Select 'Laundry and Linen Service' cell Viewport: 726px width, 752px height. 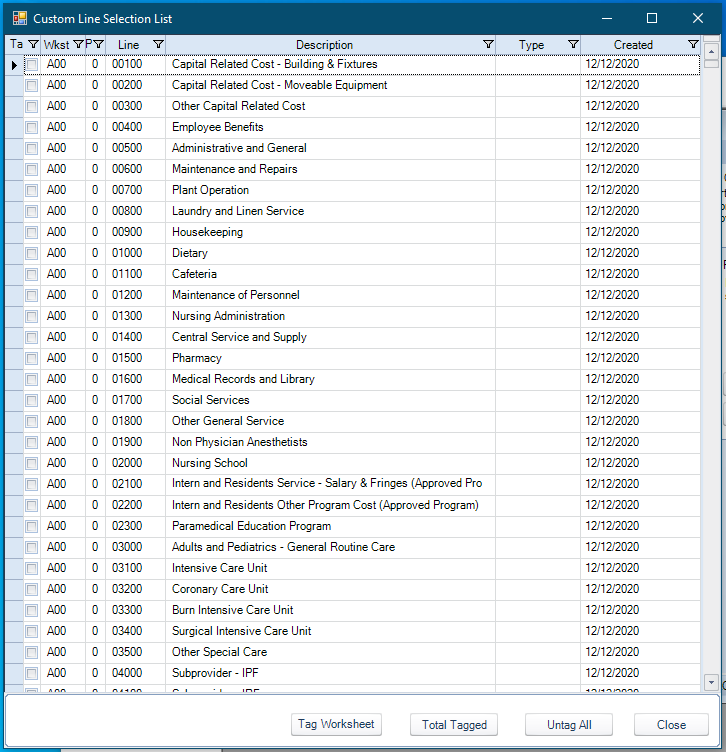[330, 212]
